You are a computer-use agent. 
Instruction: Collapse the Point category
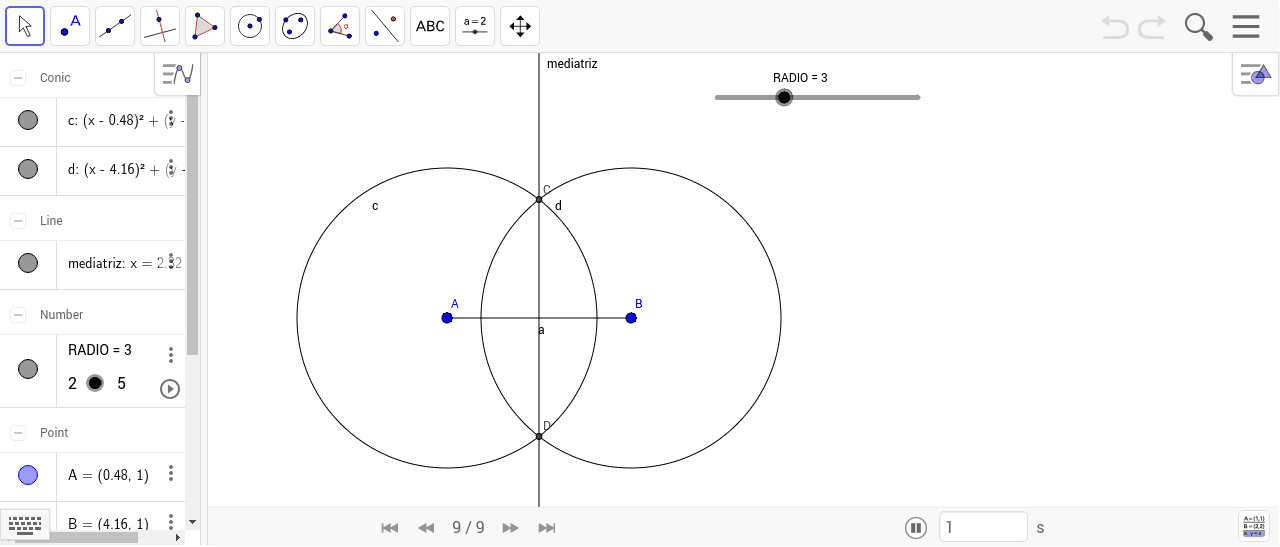point(18,432)
